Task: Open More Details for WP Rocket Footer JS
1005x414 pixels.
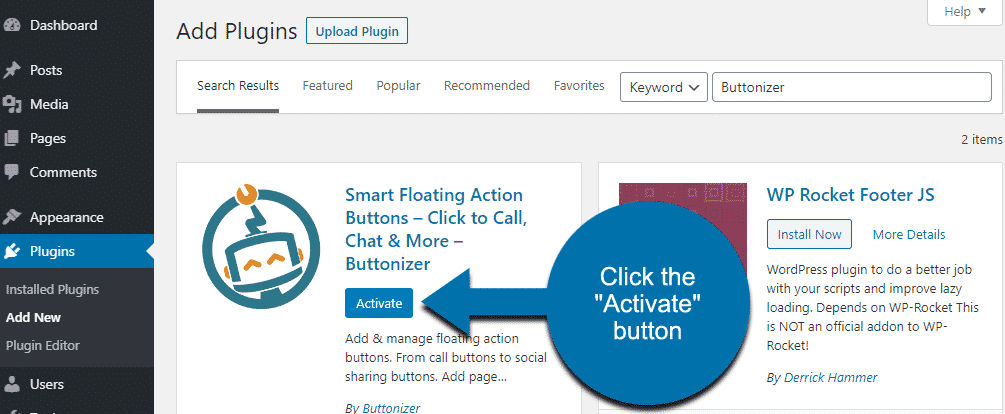Action: coord(909,235)
